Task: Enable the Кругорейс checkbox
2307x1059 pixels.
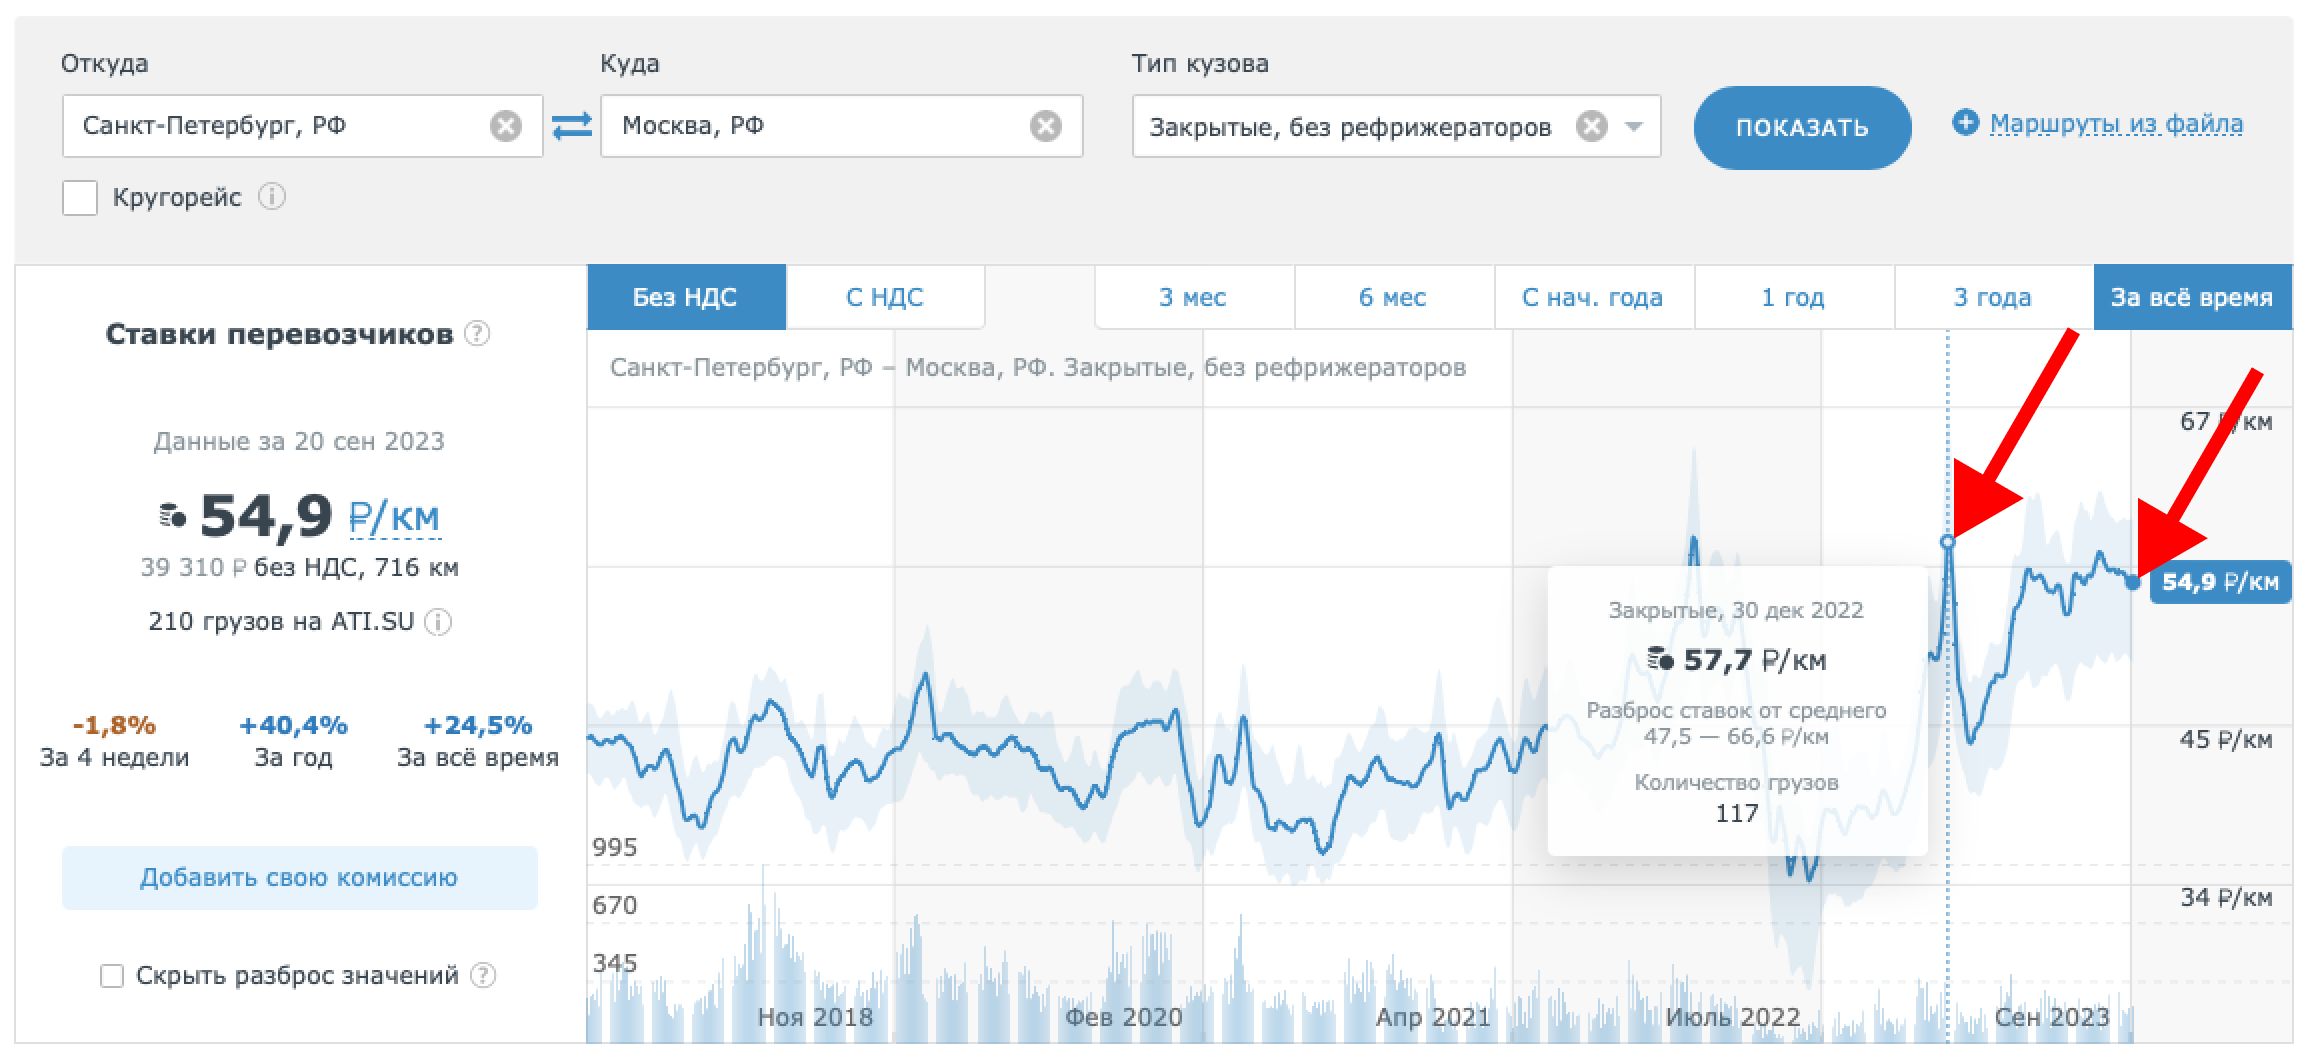Action: [80, 198]
